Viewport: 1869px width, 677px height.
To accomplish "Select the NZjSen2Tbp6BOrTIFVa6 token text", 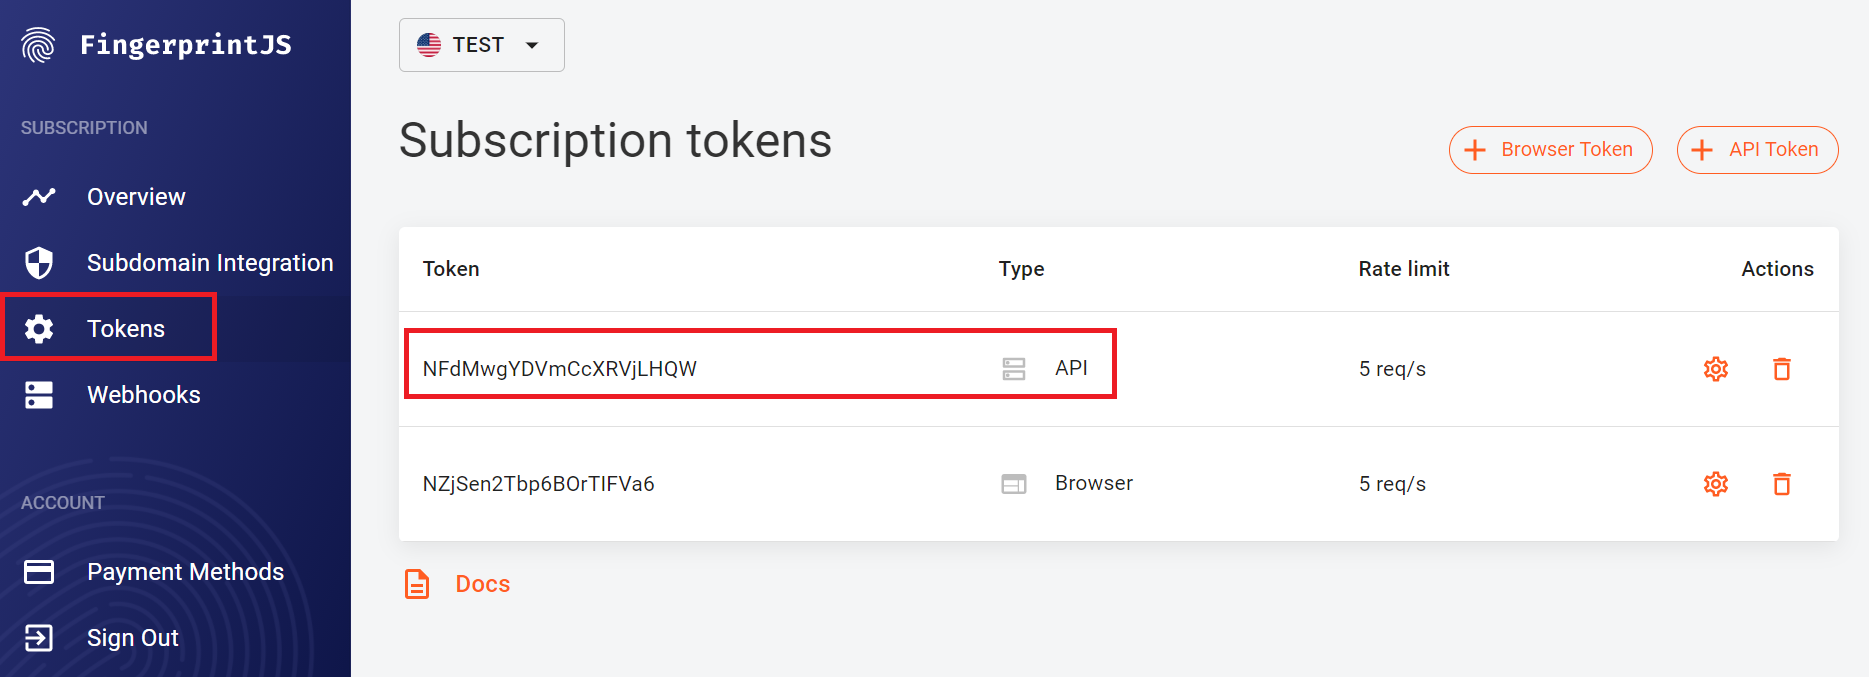I will [538, 484].
